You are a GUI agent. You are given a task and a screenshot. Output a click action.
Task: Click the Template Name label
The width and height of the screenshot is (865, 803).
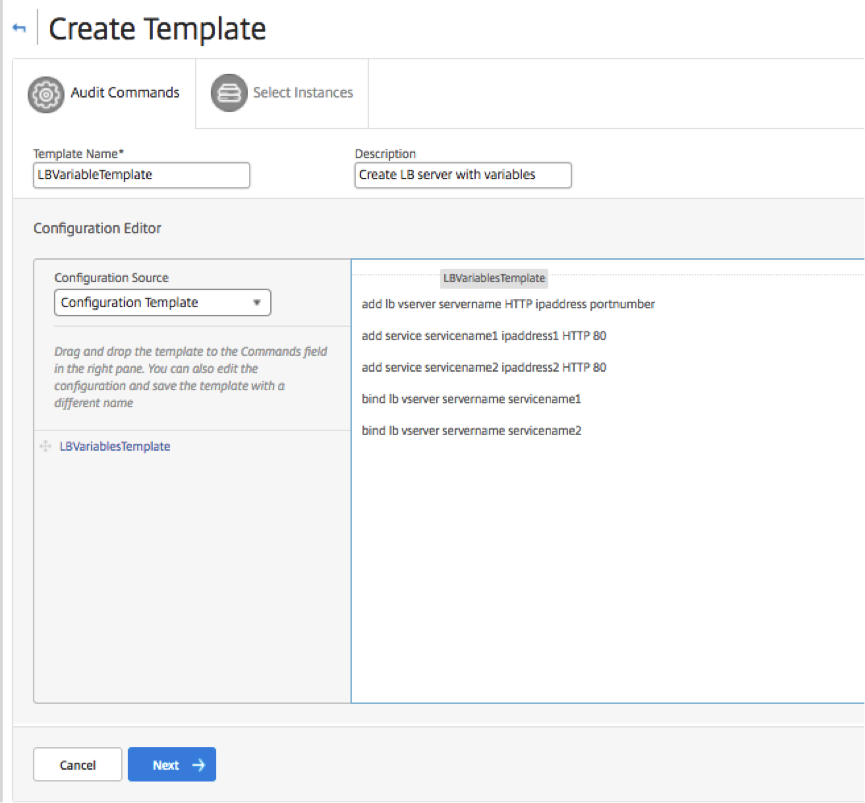point(78,154)
